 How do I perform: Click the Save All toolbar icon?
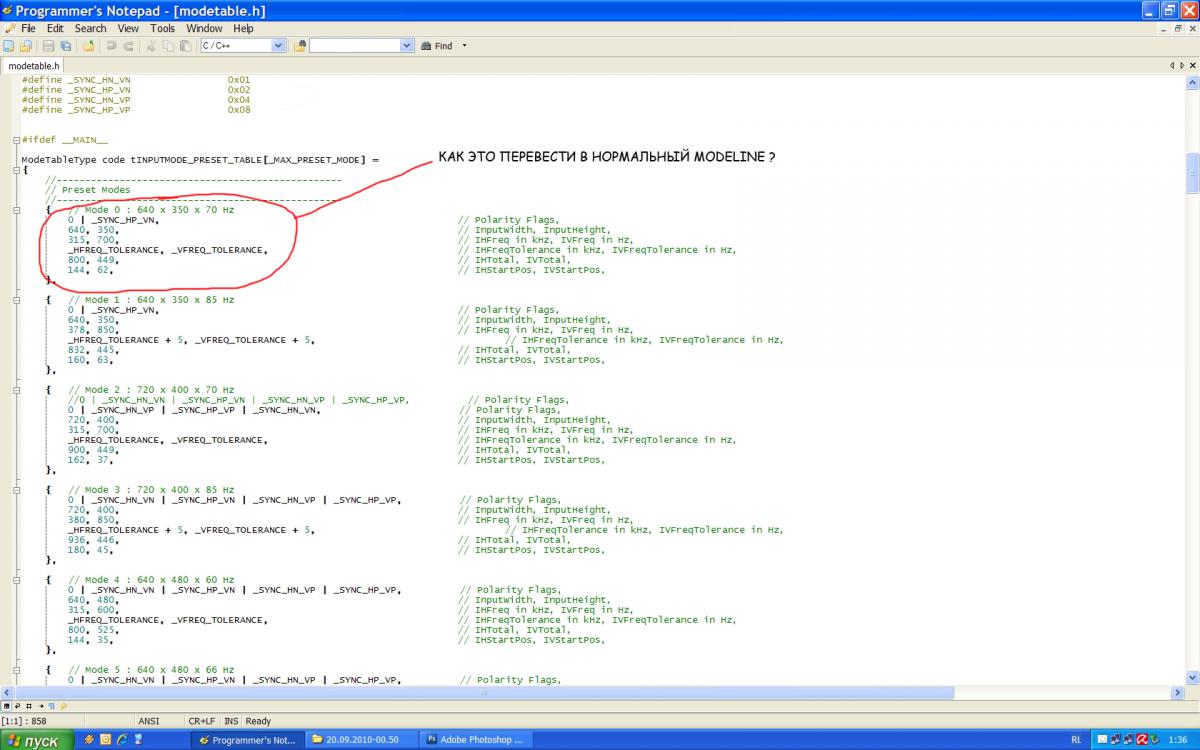pos(65,46)
